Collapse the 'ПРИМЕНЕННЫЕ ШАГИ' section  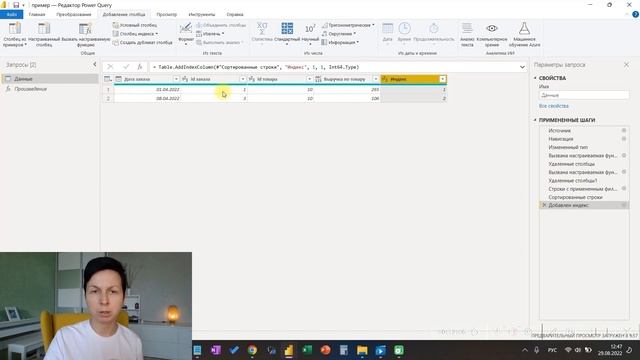point(535,120)
